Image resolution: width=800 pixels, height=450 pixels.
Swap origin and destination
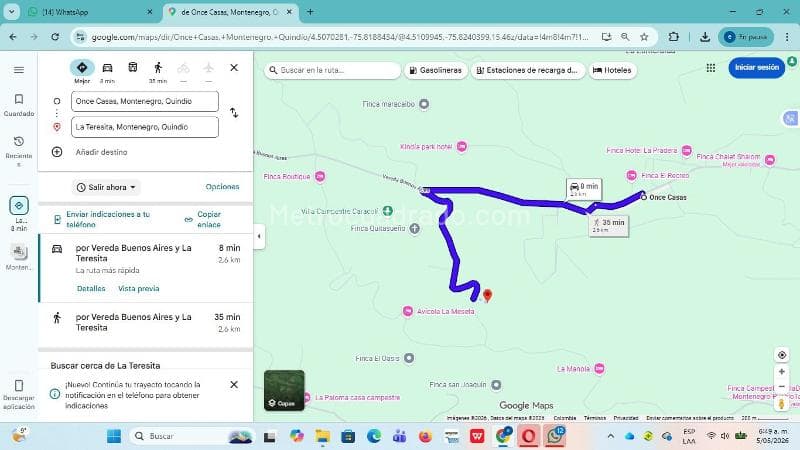pyautogui.click(x=234, y=113)
